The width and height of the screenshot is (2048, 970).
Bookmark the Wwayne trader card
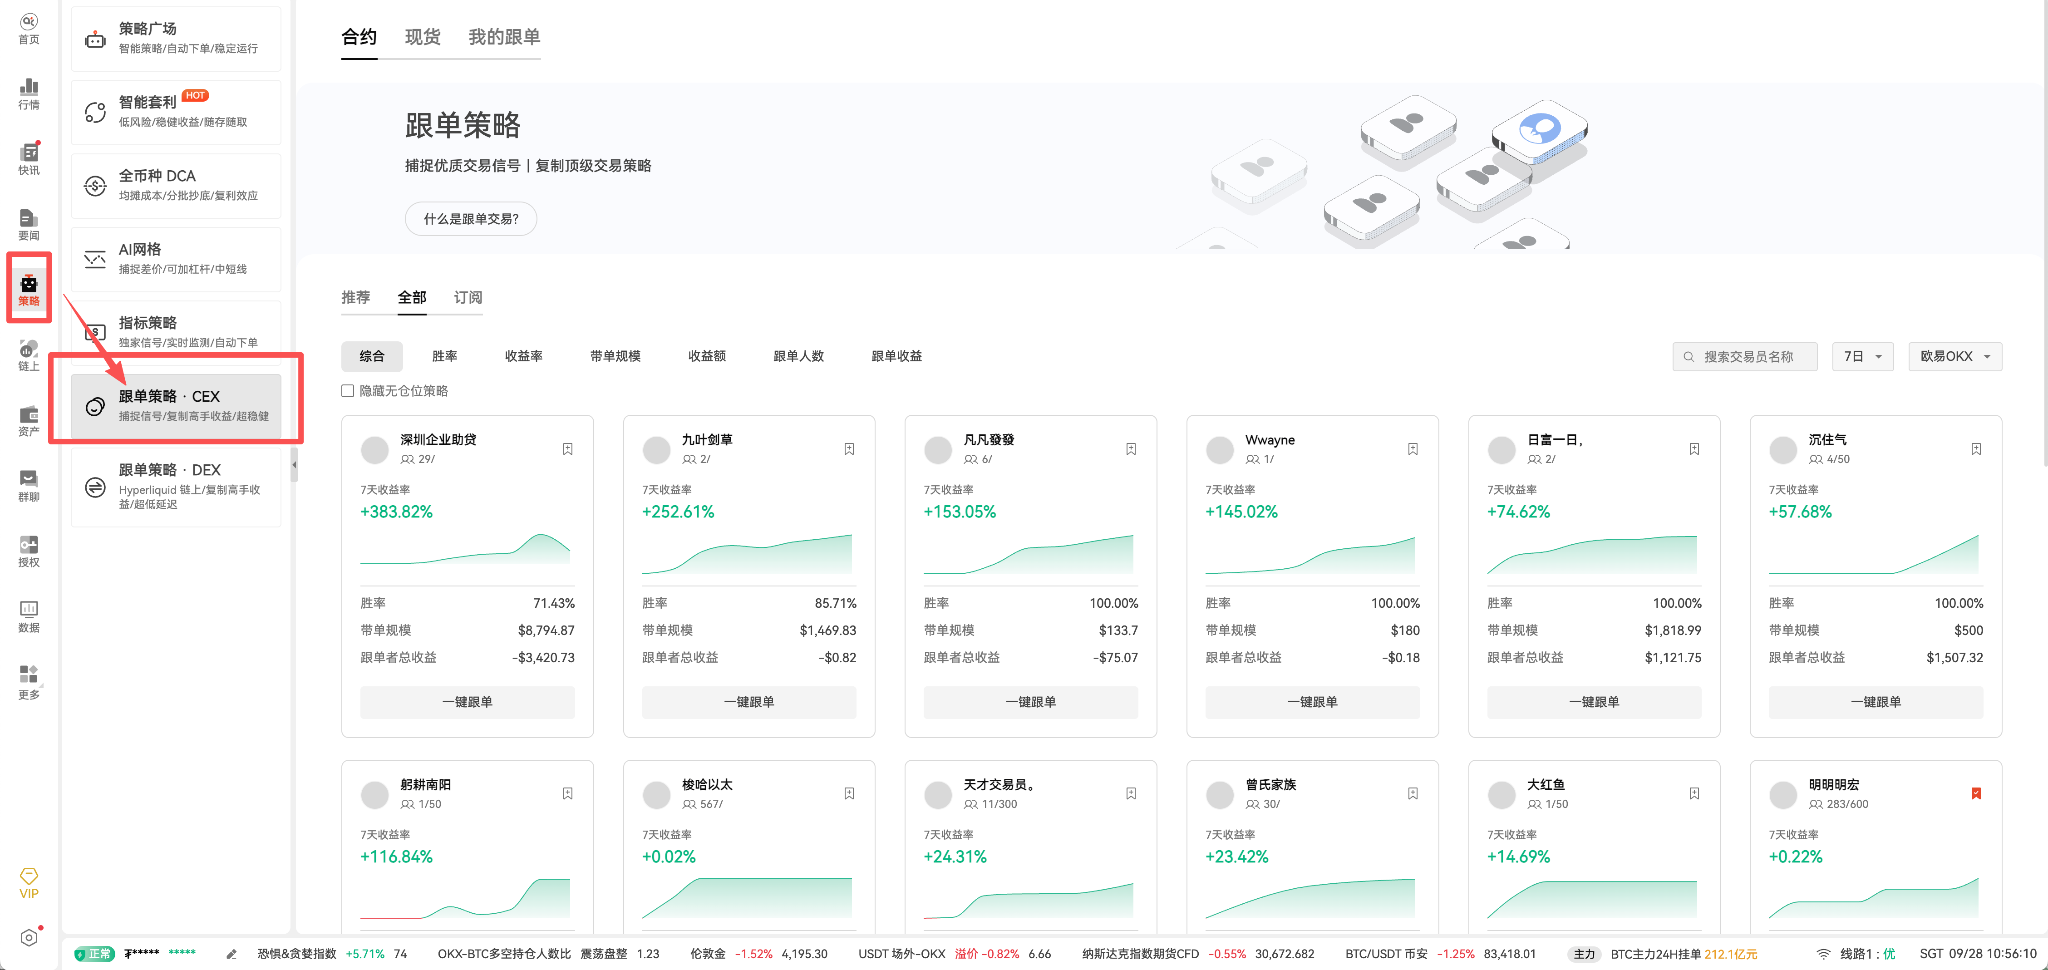(x=1413, y=449)
